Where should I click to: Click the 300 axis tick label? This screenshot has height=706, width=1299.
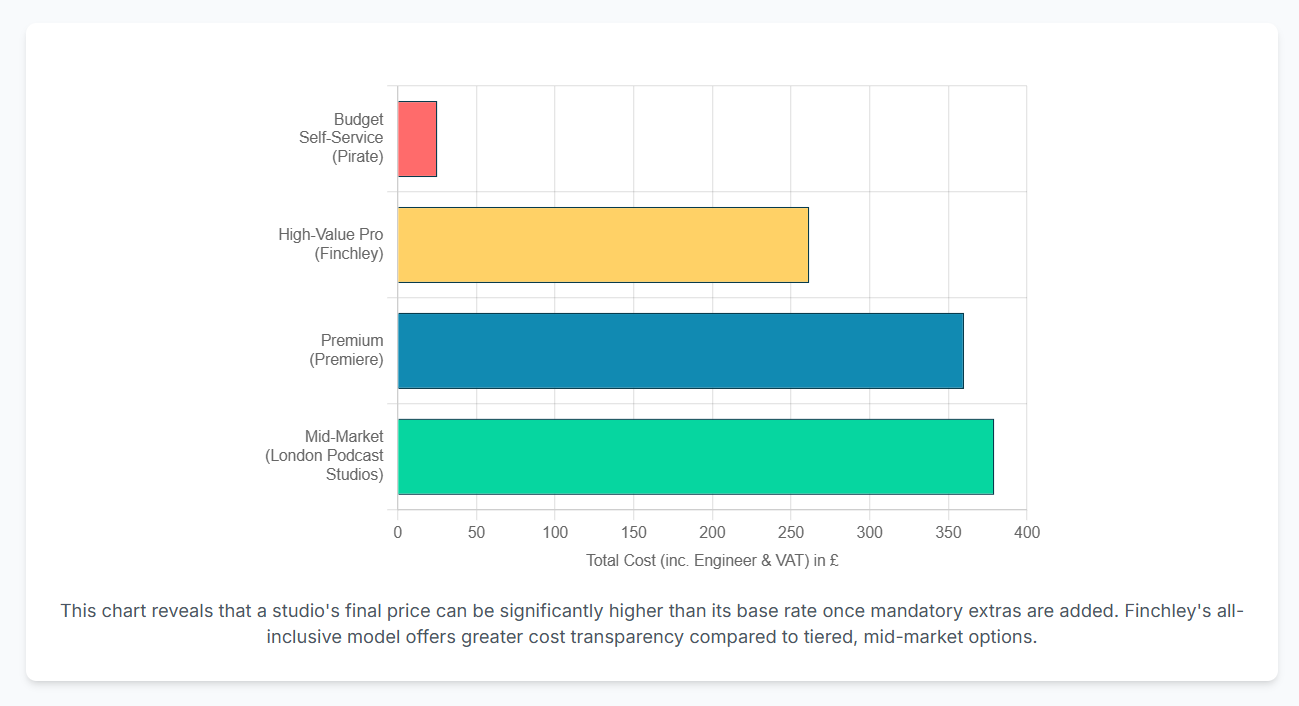coord(869,532)
